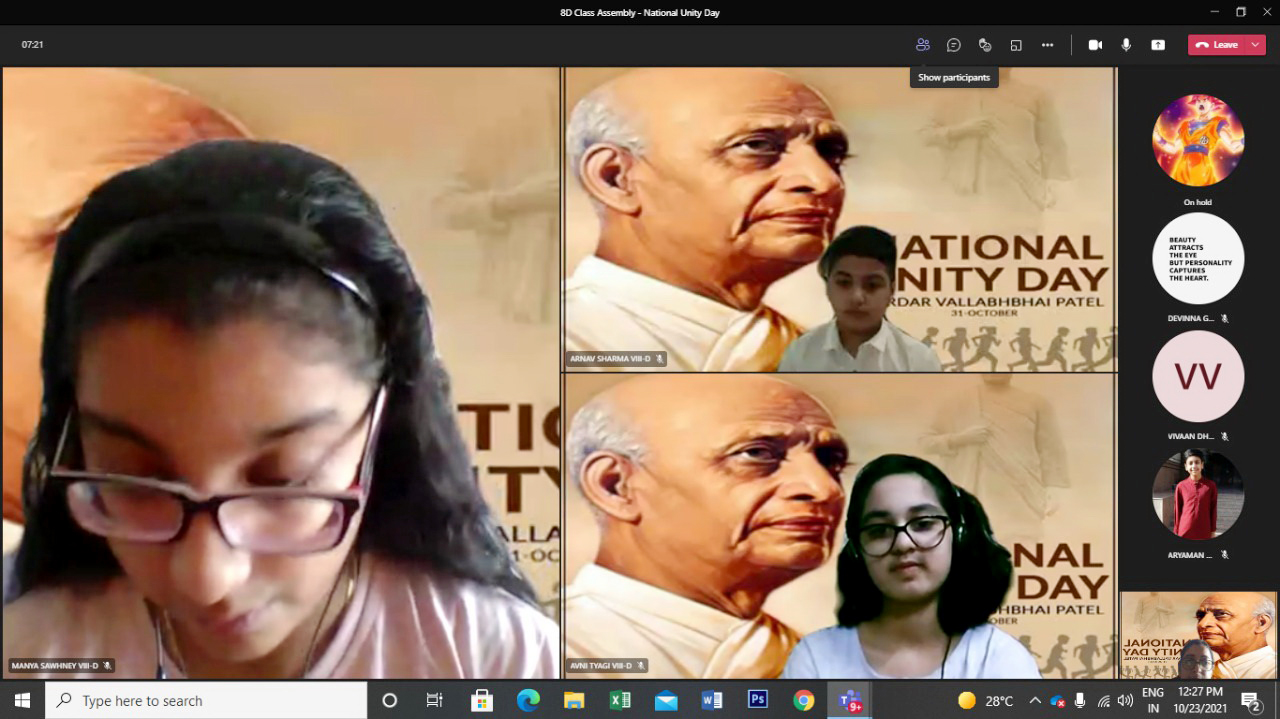The image size is (1280, 719).
Task: Show hidden system tray icons
Action: (x=1035, y=700)
